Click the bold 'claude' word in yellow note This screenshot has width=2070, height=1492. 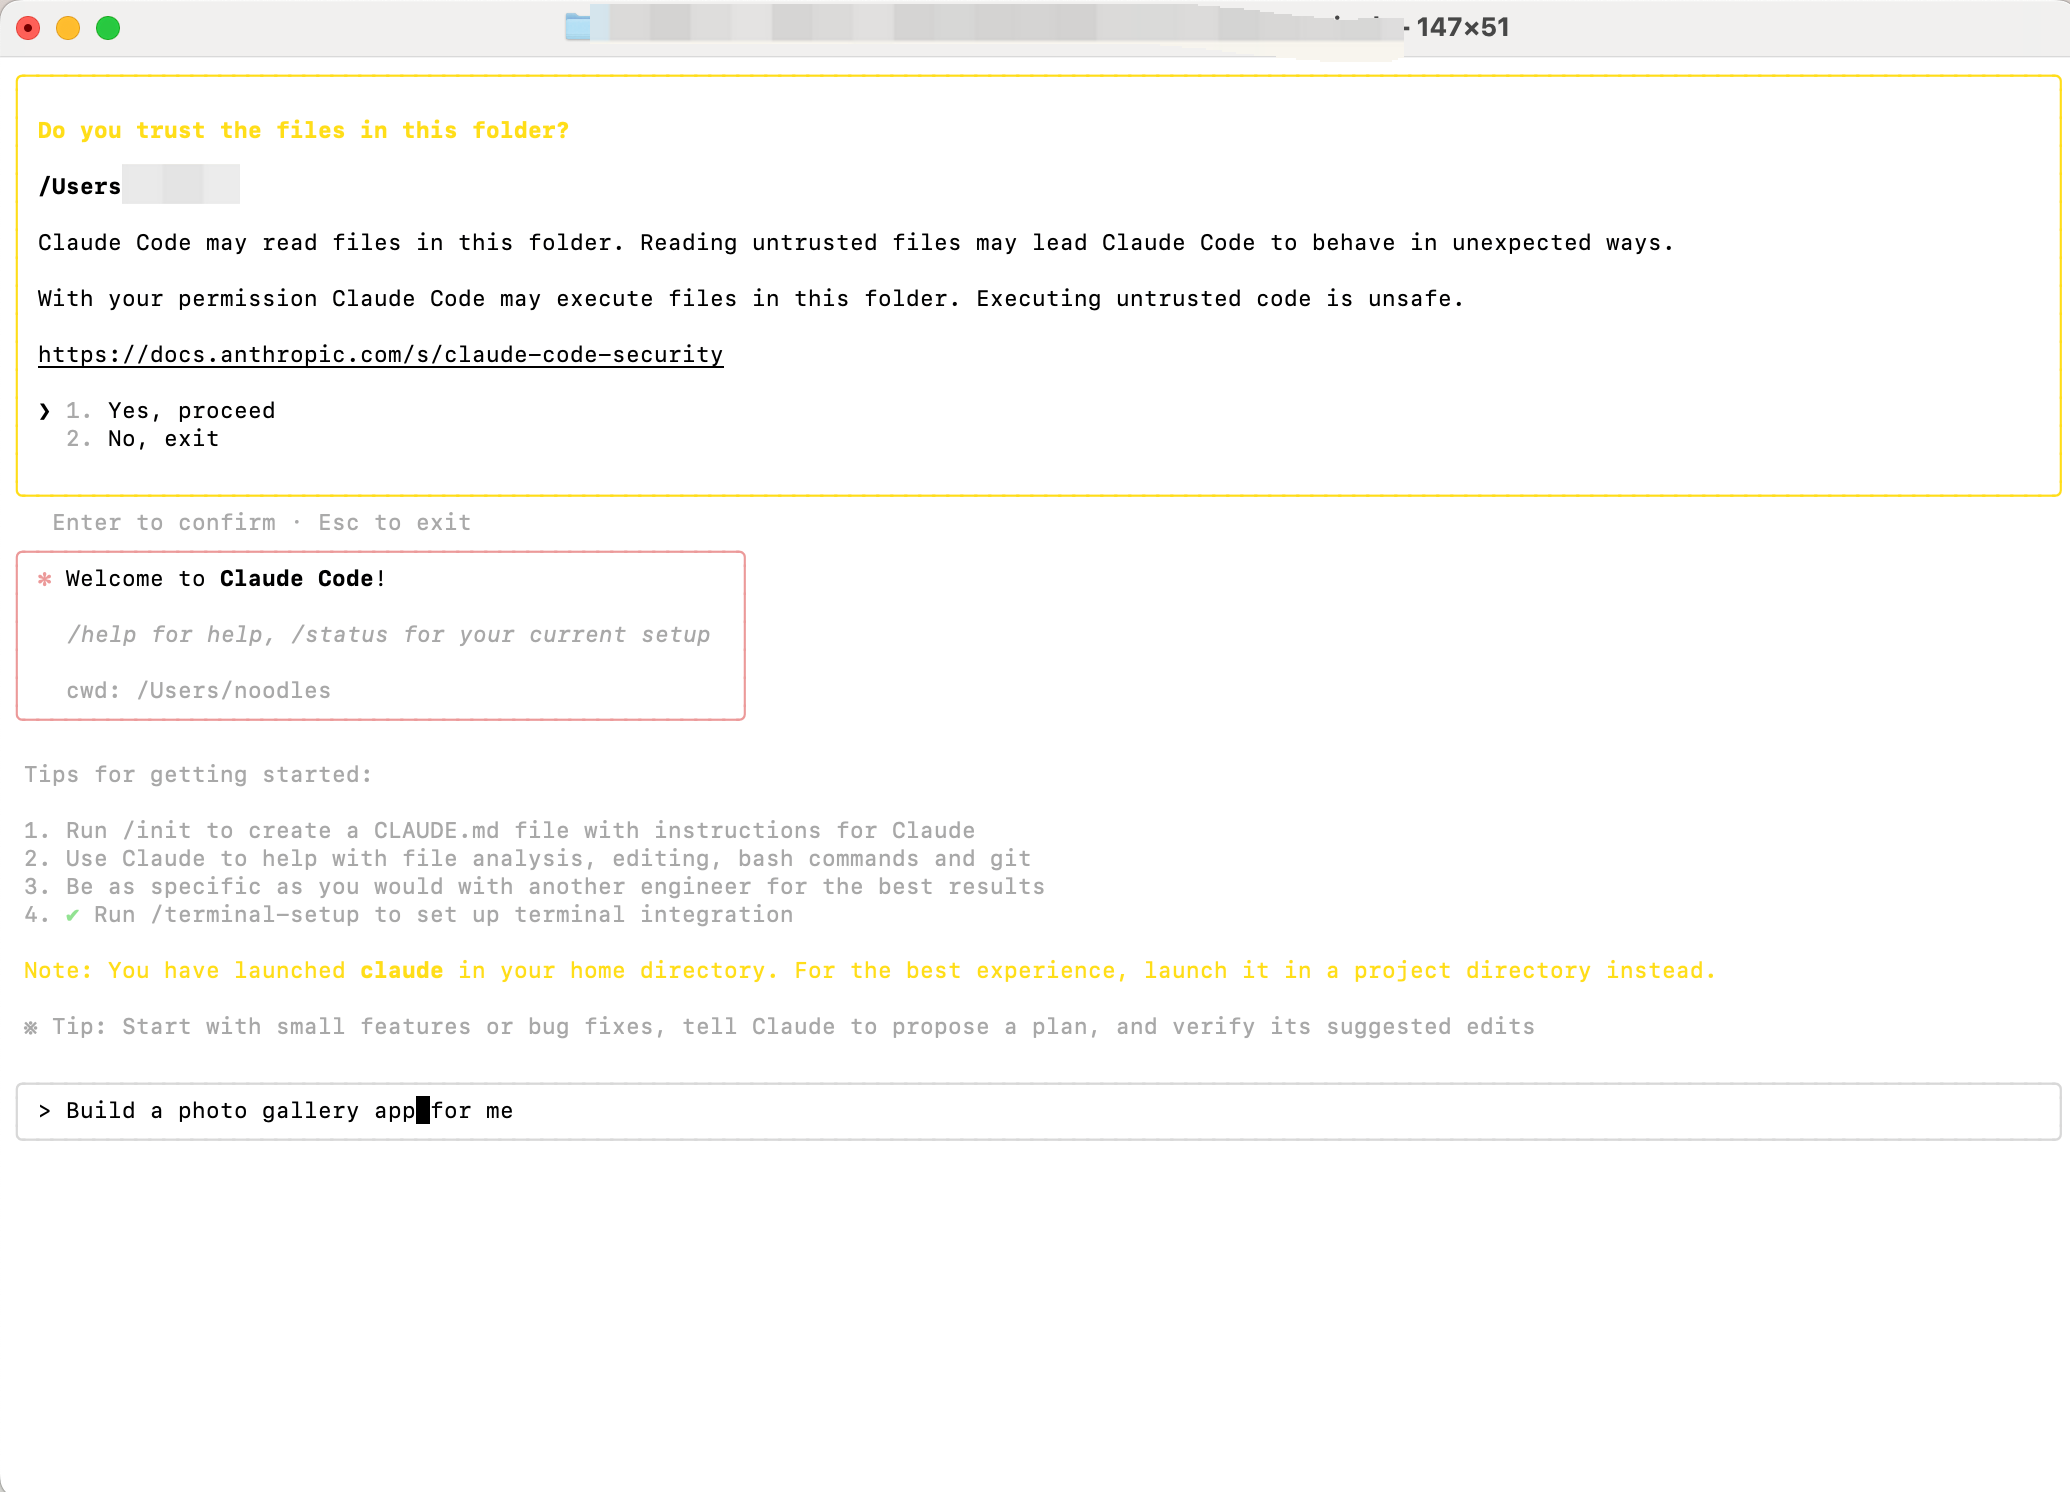401,971
